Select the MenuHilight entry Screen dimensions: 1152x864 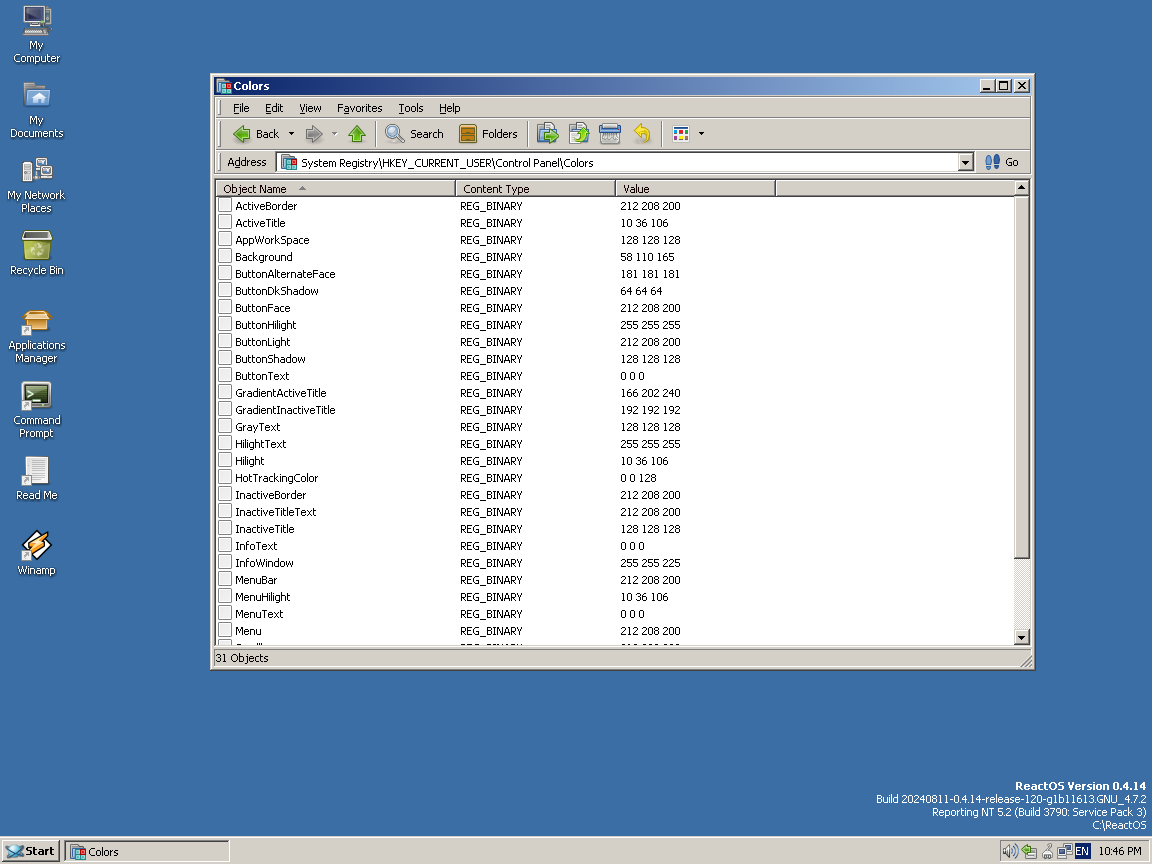tap(262, 597)
